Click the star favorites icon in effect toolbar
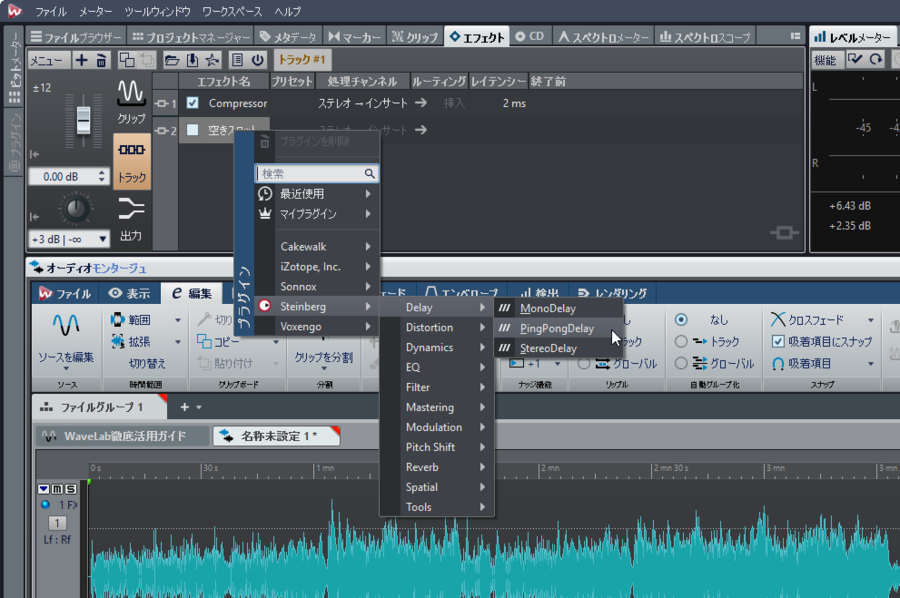Image resolution: width=900 pixels, height=598 pixels. pyautogui.click(x=212, y=60)
